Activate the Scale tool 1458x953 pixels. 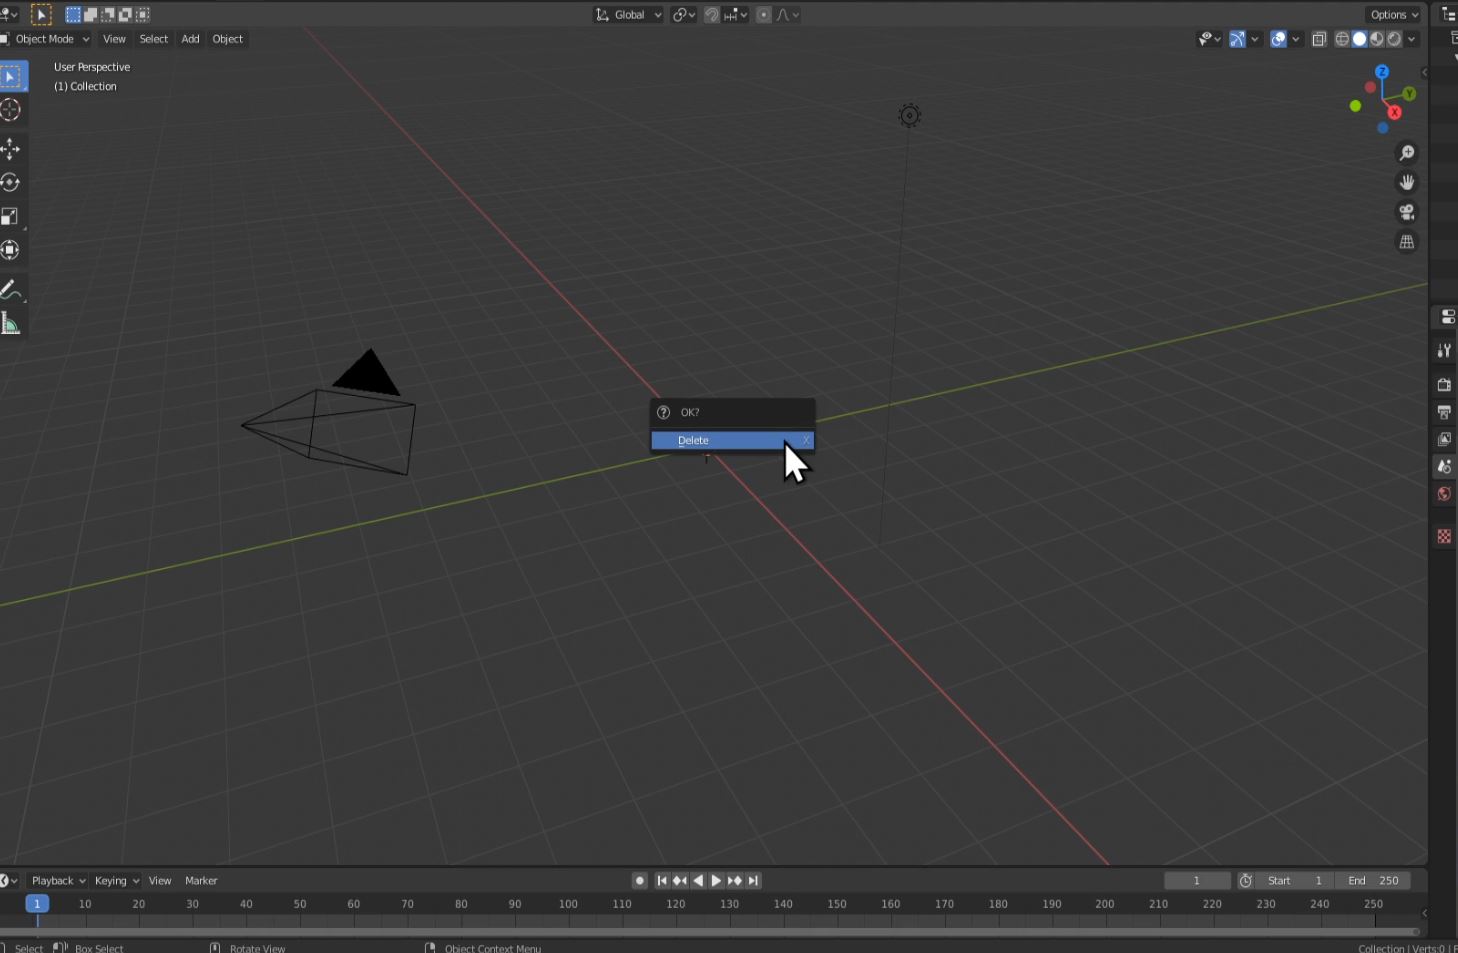[x=11, y=217]
